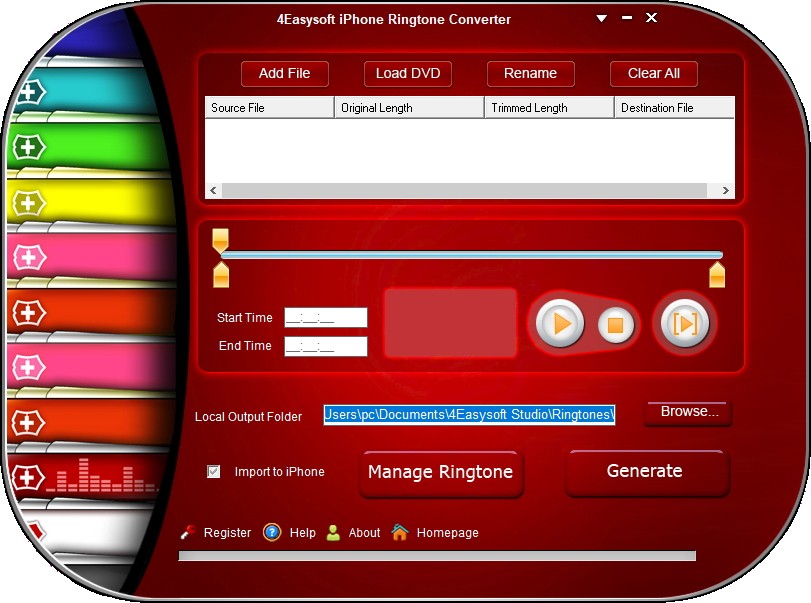Screen dimensions: 811x603
Task: Click the Homepage house icon
Action: 400,532
